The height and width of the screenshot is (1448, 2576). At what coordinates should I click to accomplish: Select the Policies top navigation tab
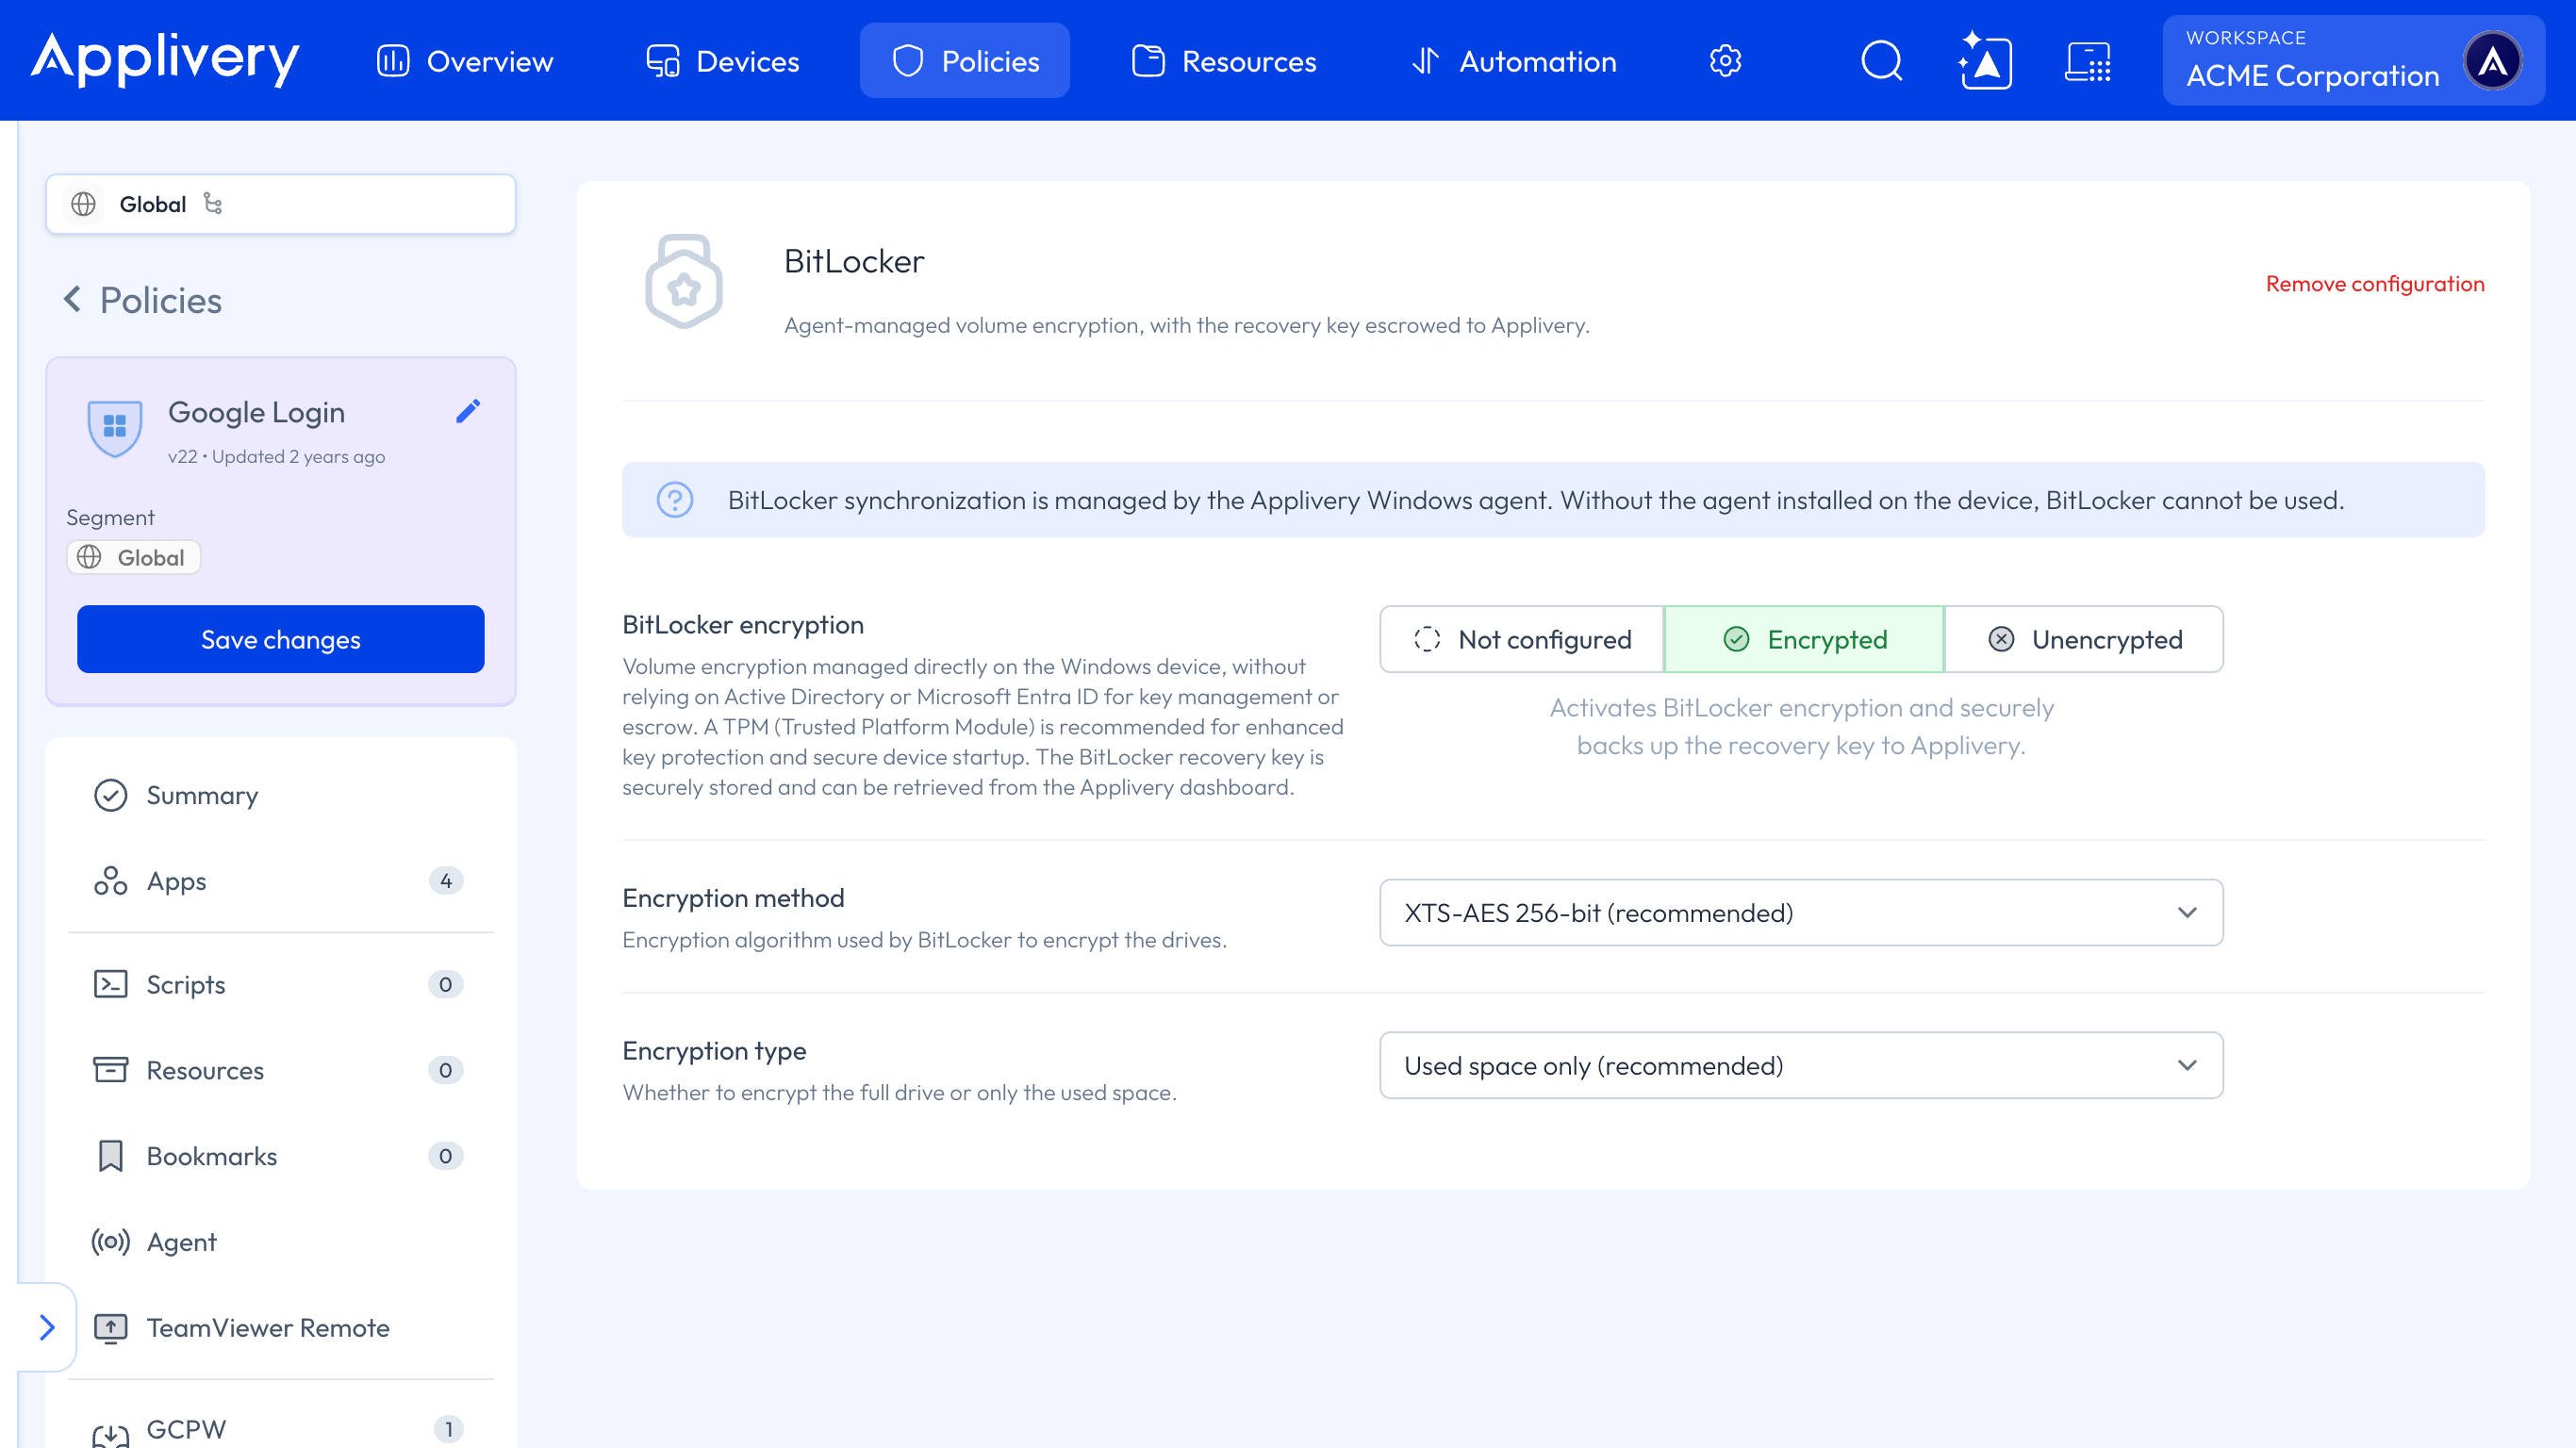(x=965, y=61)
